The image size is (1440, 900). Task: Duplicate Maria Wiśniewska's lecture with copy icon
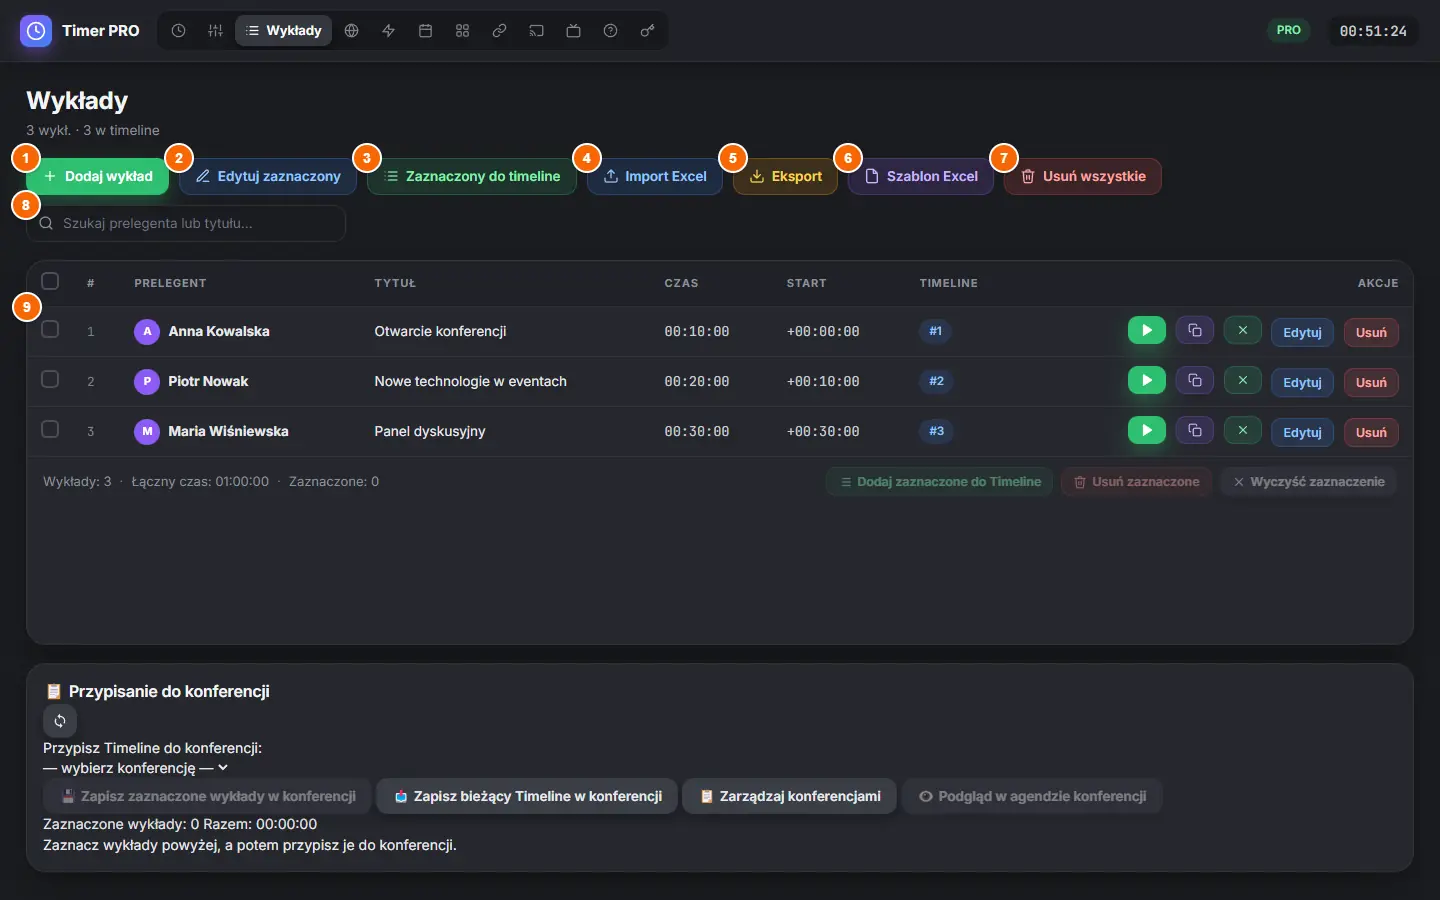[1195, 430]
